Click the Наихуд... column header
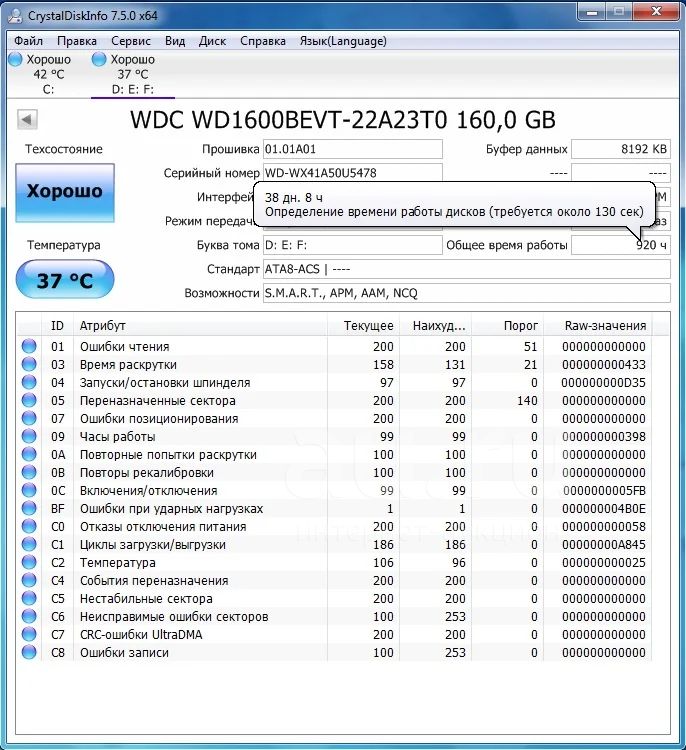 pos(435,326)
